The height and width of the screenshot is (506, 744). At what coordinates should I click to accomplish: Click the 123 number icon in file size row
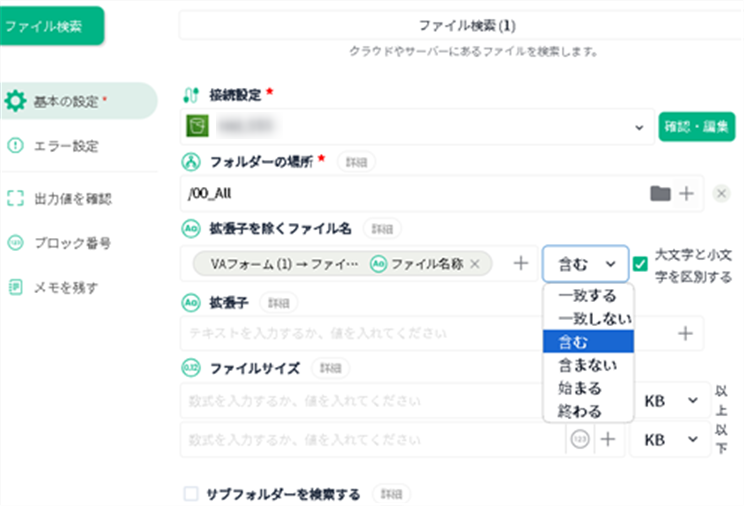click(580, 439)
